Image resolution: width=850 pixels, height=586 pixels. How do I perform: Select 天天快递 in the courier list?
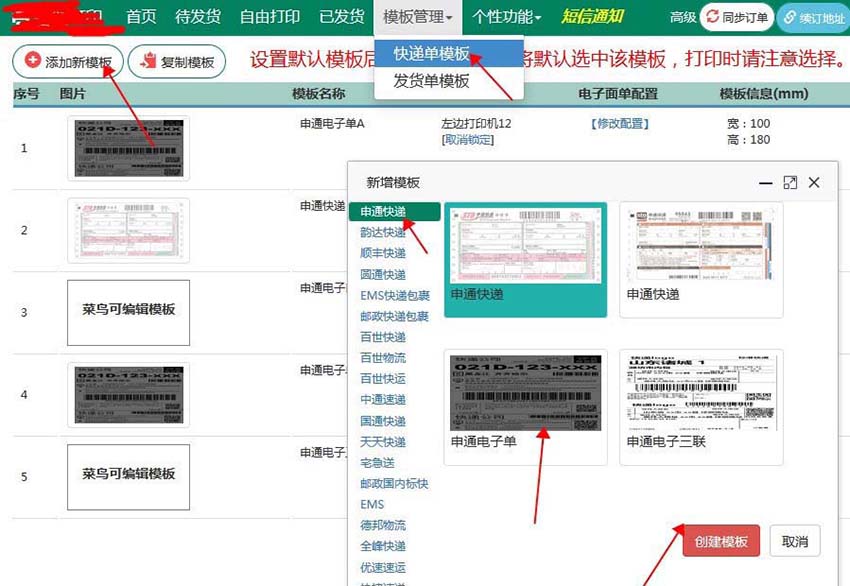coord(383,442)
